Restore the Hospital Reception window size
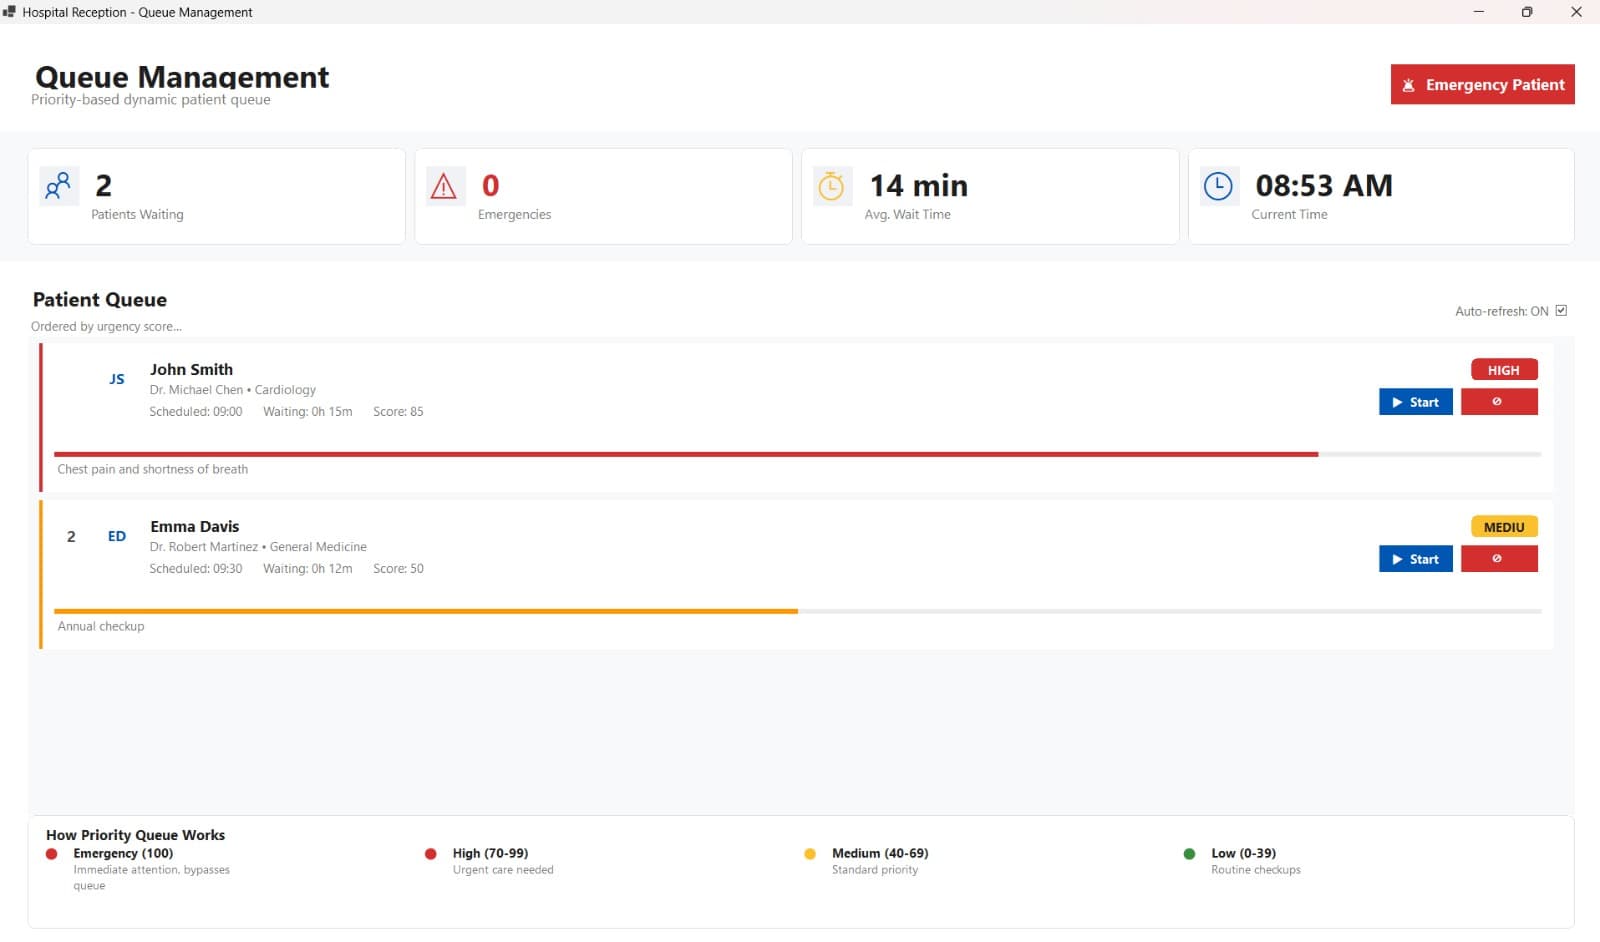 pyautogui.click(x=1527, y=12)
